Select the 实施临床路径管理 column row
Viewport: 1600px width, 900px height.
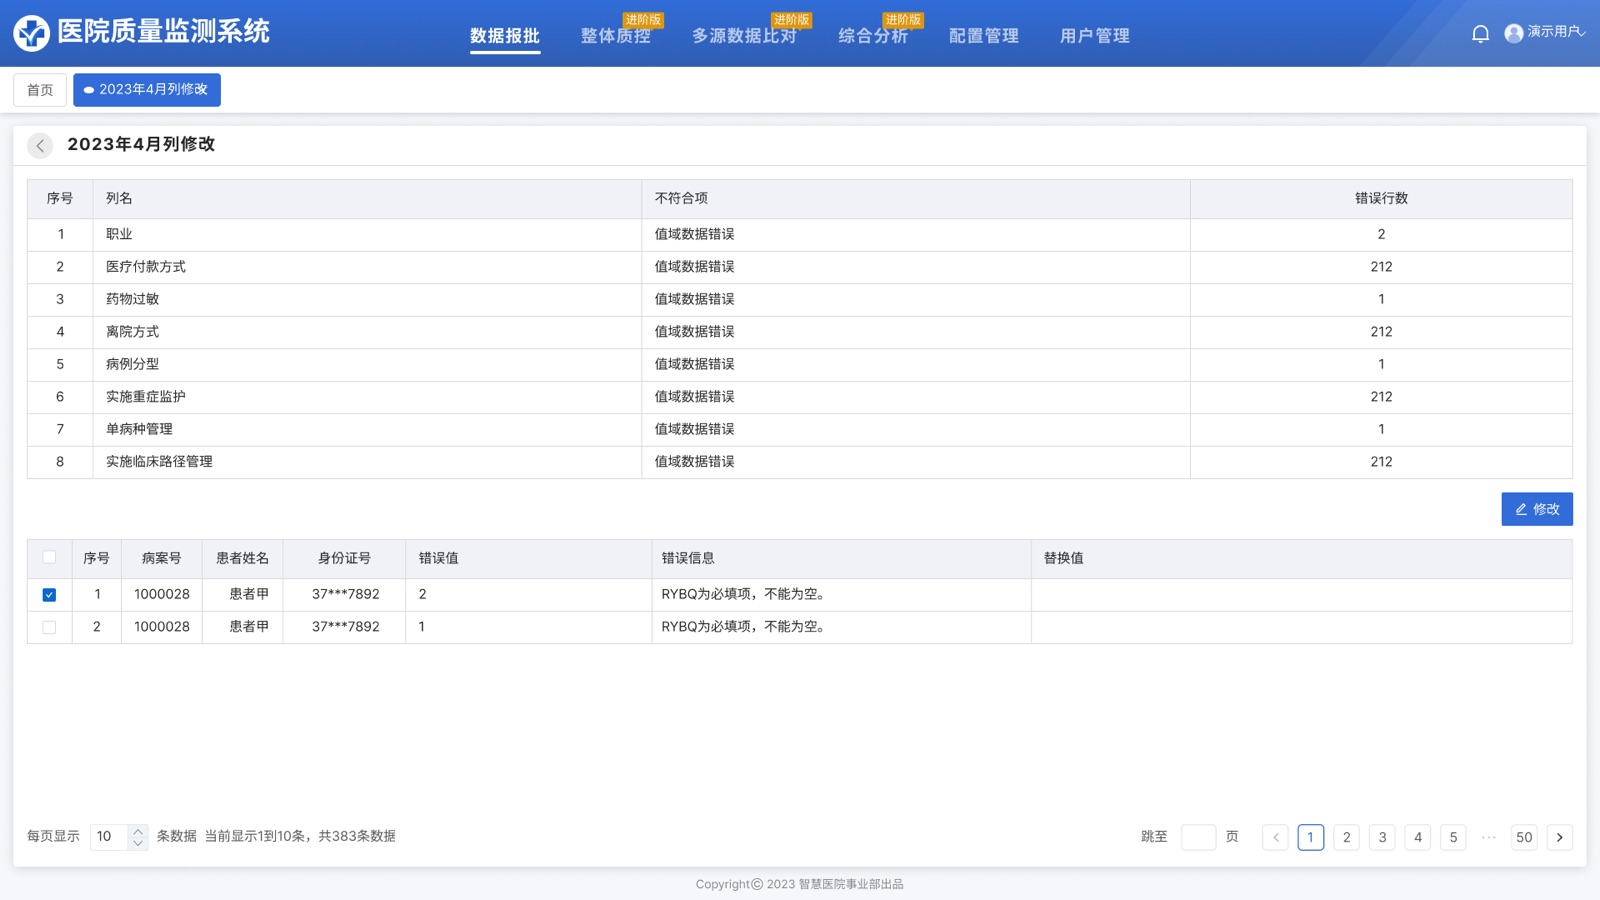(x=800, y=462)
